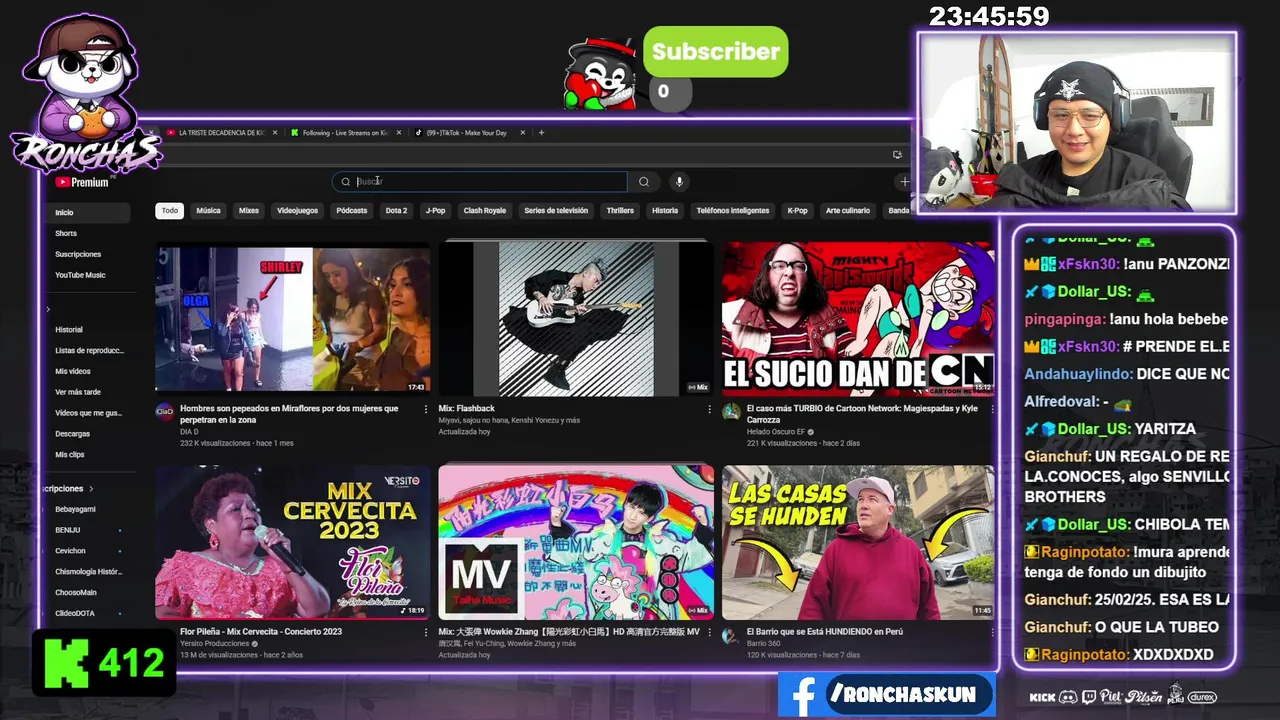Select the Clash Royale filter chip
This screenshot has width=1280, height=720.
tap(485, 210)
